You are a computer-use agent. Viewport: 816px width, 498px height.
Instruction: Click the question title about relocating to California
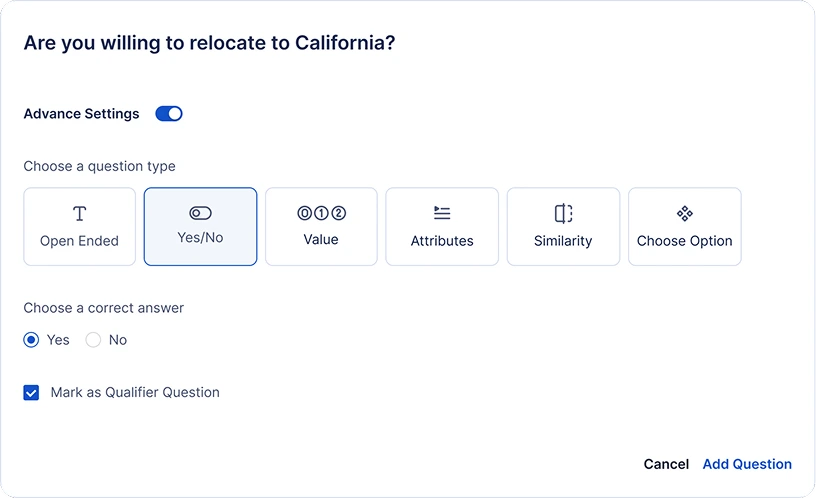coord(210,43)
